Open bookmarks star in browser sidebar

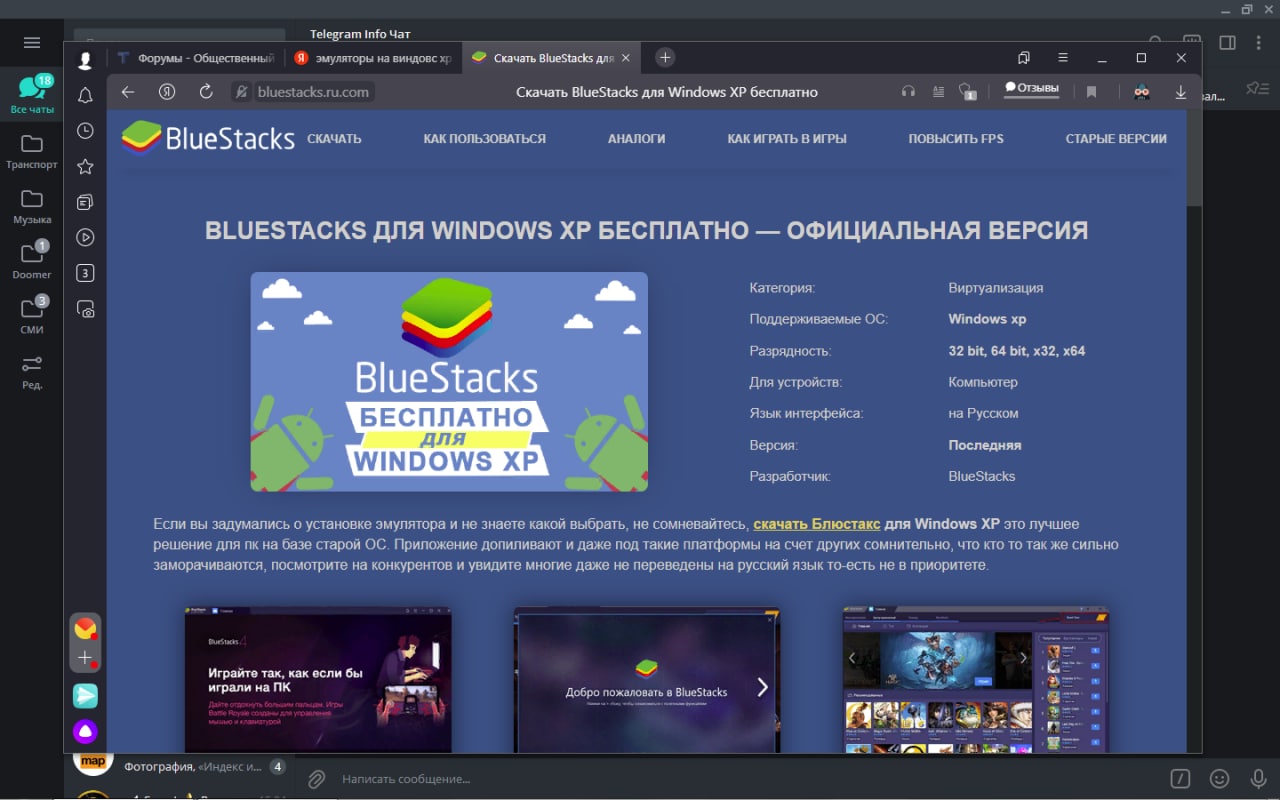point(85,166)
